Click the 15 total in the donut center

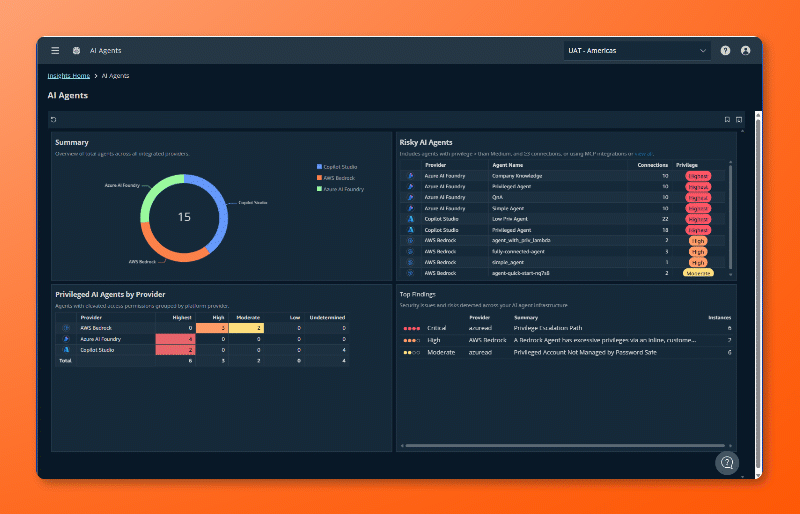pos(184,217)
